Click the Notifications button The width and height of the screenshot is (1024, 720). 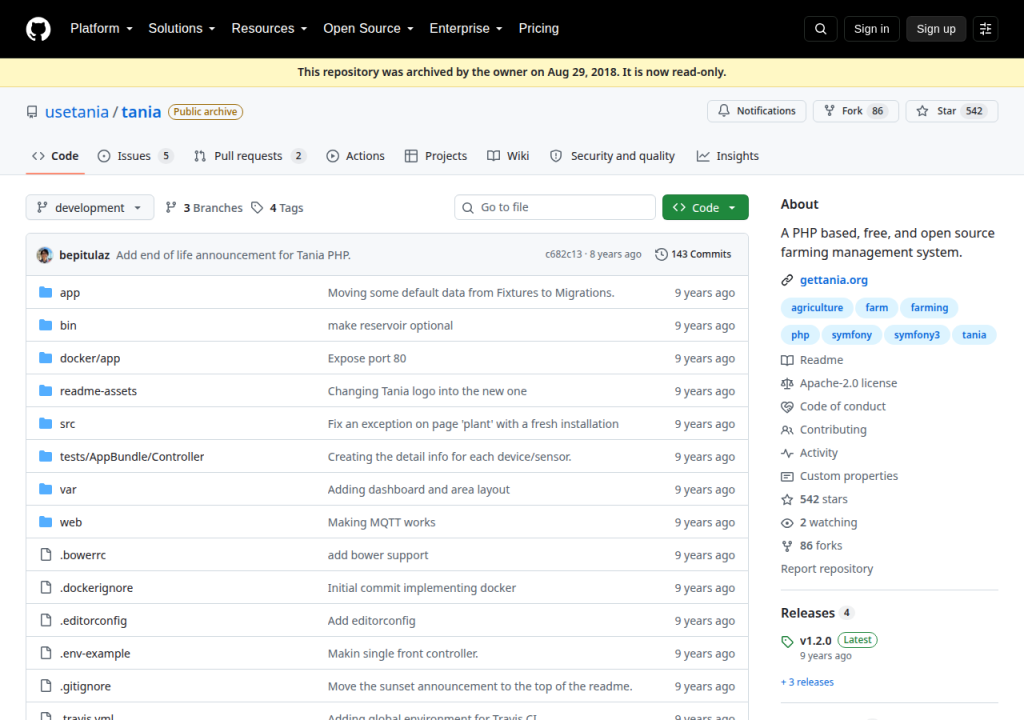(756, 110)
